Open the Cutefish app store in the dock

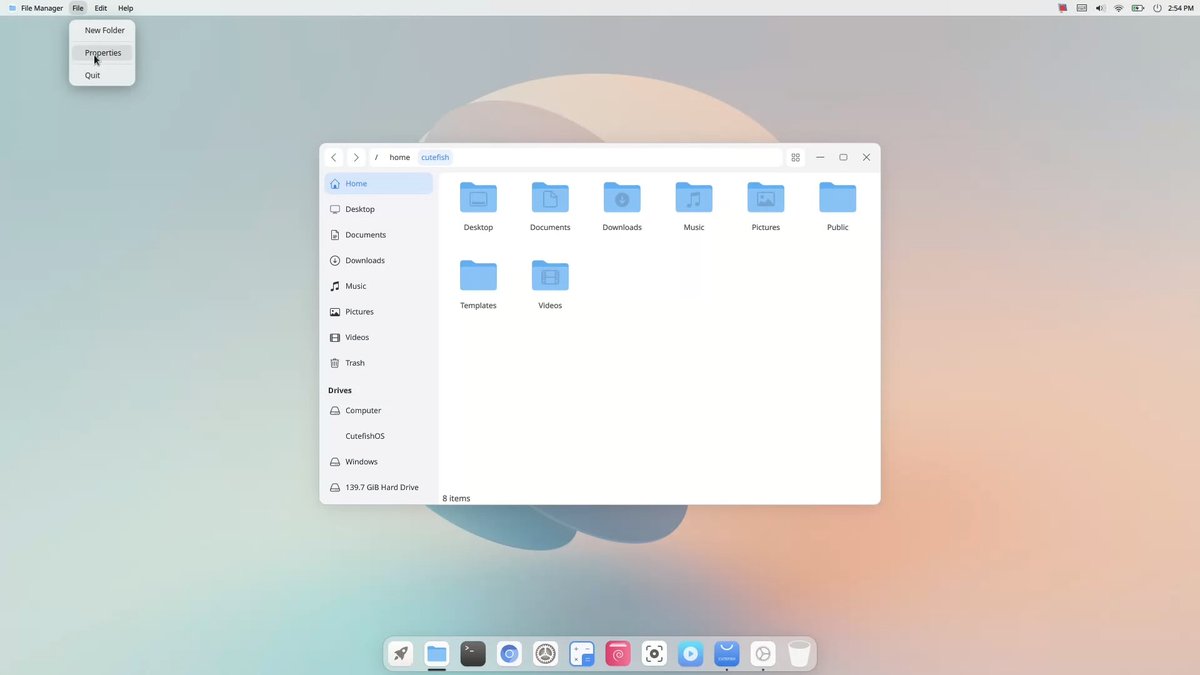tap(727, 654)
